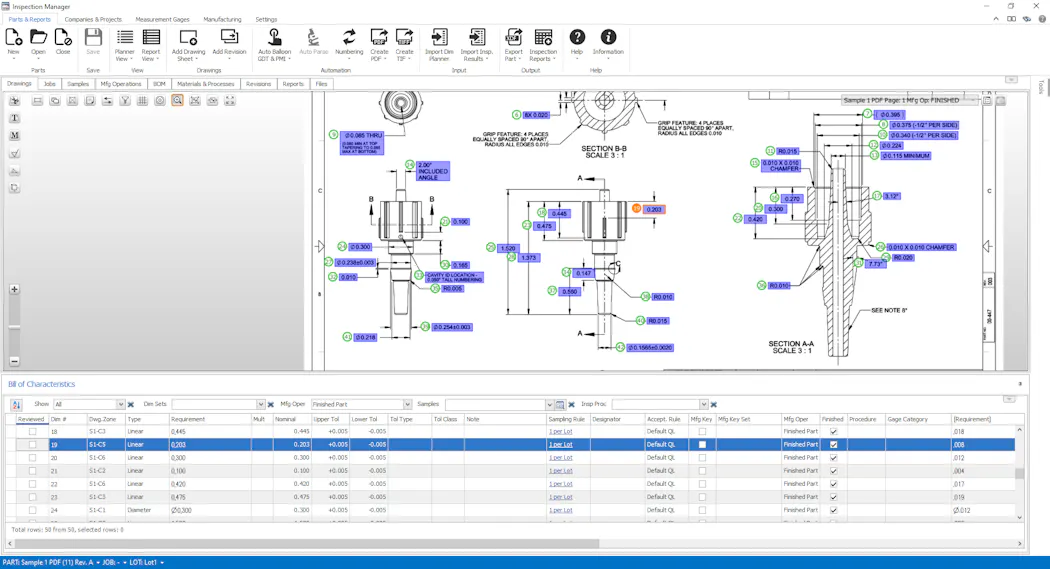Click the 1 per Lot link for dimension 24

560,510
